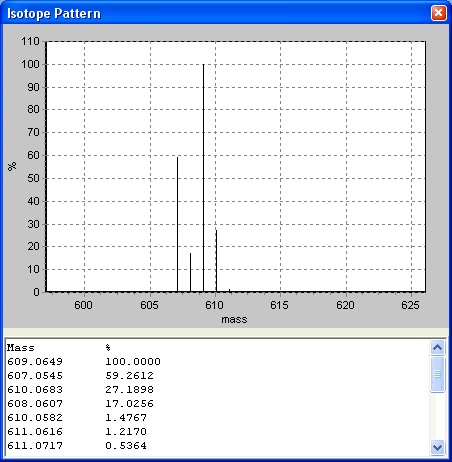Viewport: 452px width, 462px height.
Task: Click the scroll up arrow of the mass list
Action: pos(437,348)
